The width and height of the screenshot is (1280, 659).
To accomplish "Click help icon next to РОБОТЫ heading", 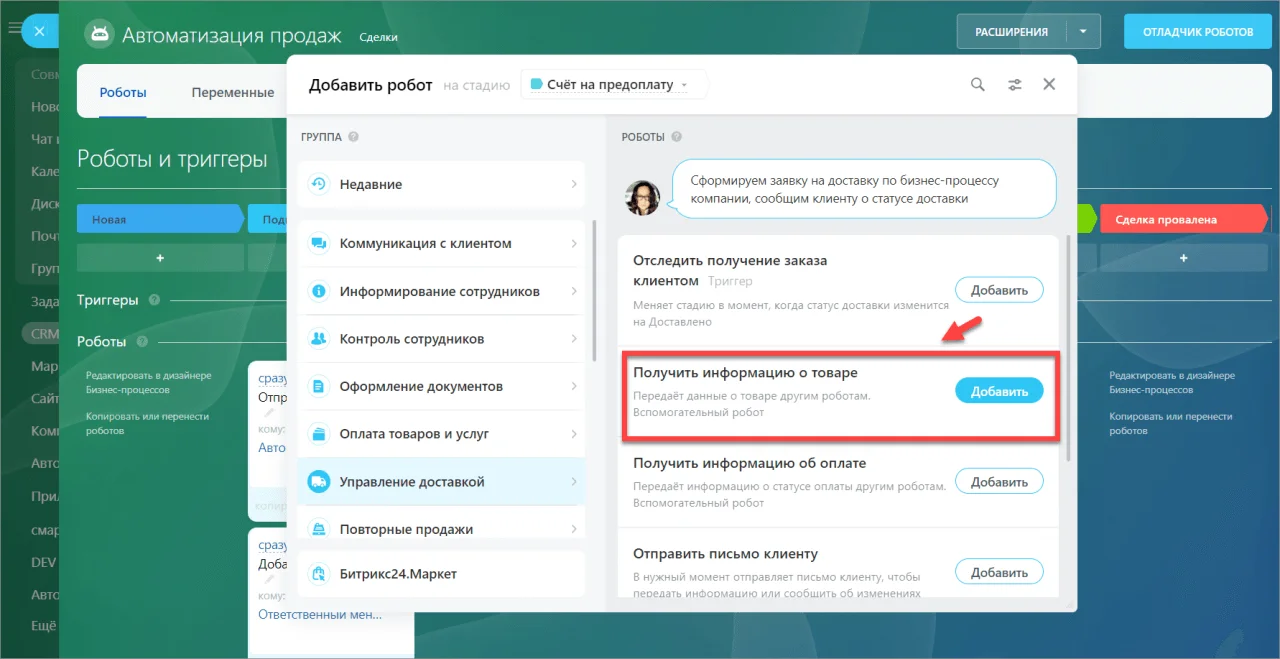I will (677, 137).
